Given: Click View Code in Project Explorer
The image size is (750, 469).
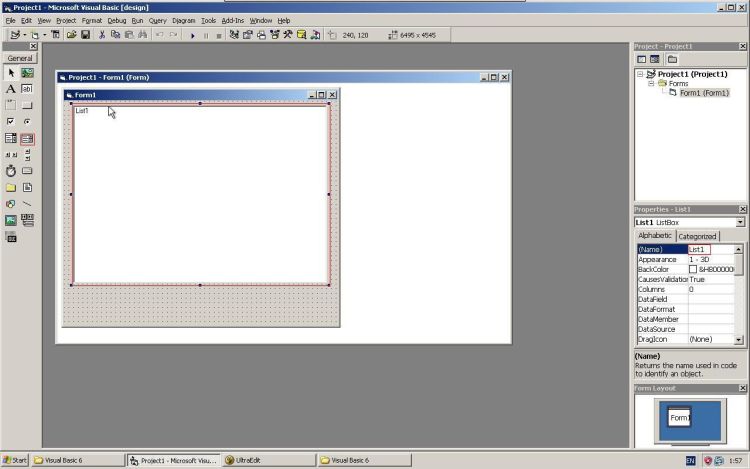Looking at the screenshot, I should [642, 59].
